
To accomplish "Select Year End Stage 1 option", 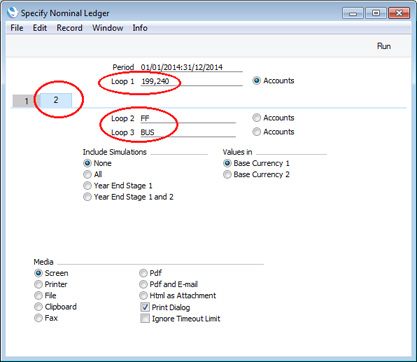I will pos(87,186).
